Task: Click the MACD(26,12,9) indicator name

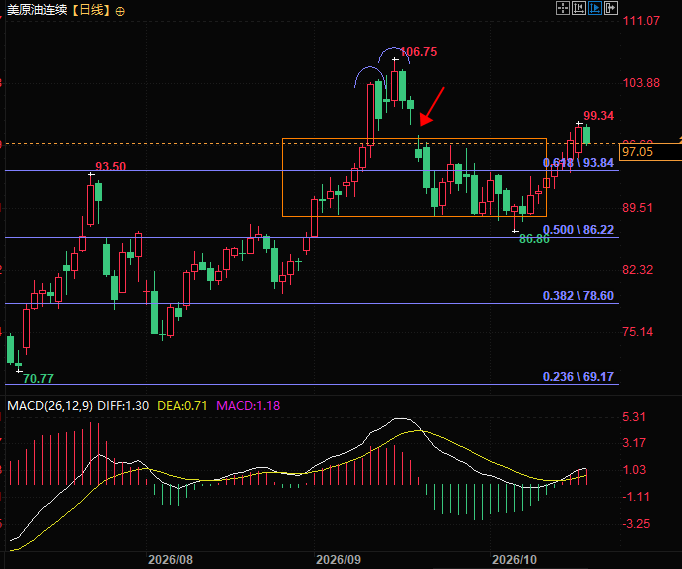Action: [x=50, y=406]
